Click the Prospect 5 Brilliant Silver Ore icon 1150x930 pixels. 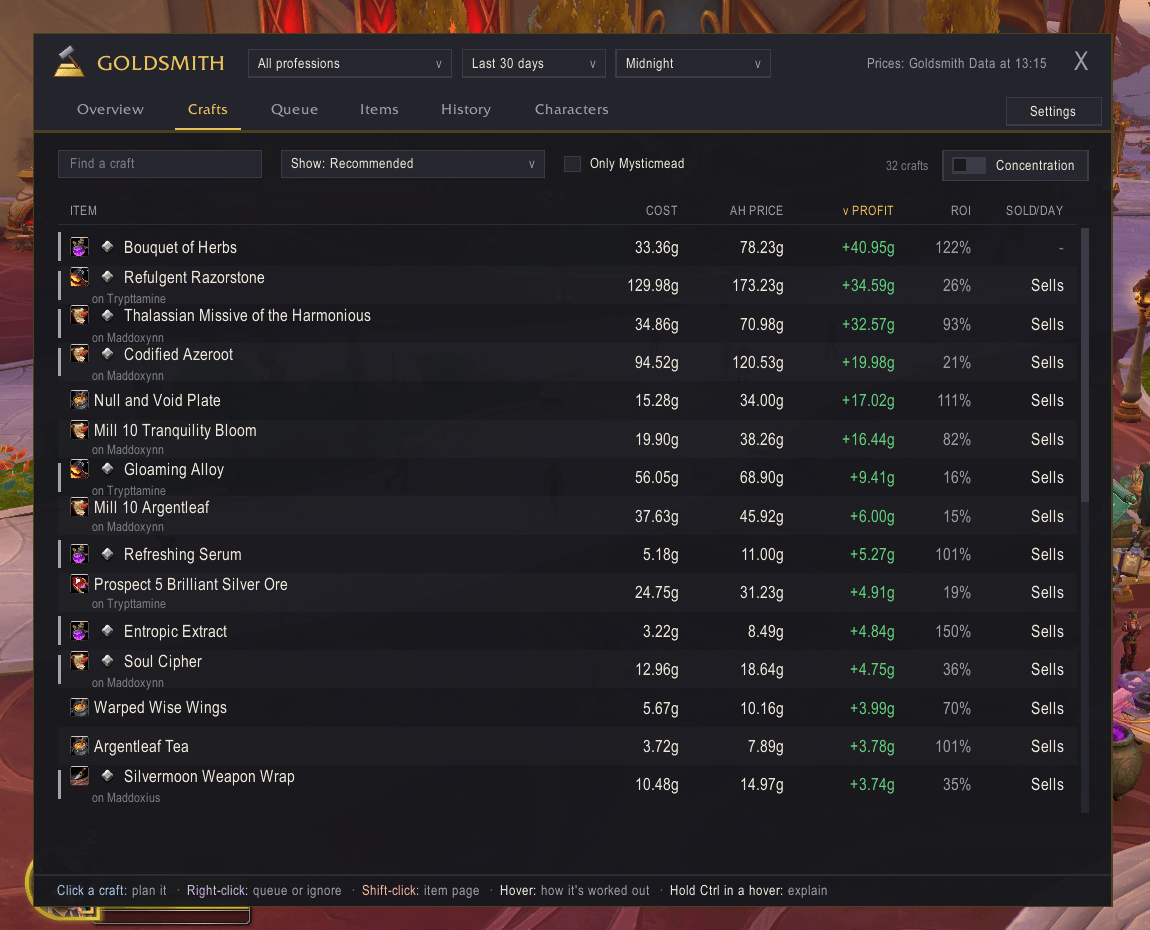(79, 585)
